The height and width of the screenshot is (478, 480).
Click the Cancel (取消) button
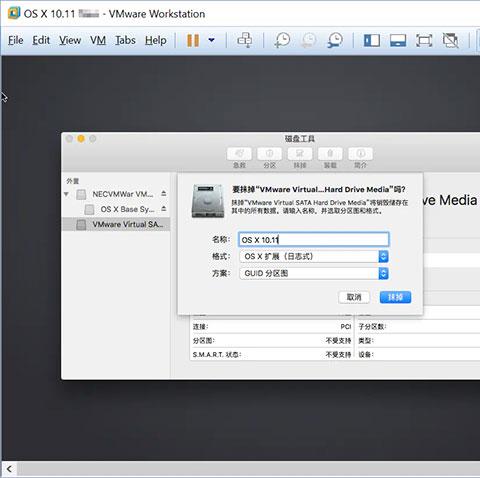click(354, 297)
